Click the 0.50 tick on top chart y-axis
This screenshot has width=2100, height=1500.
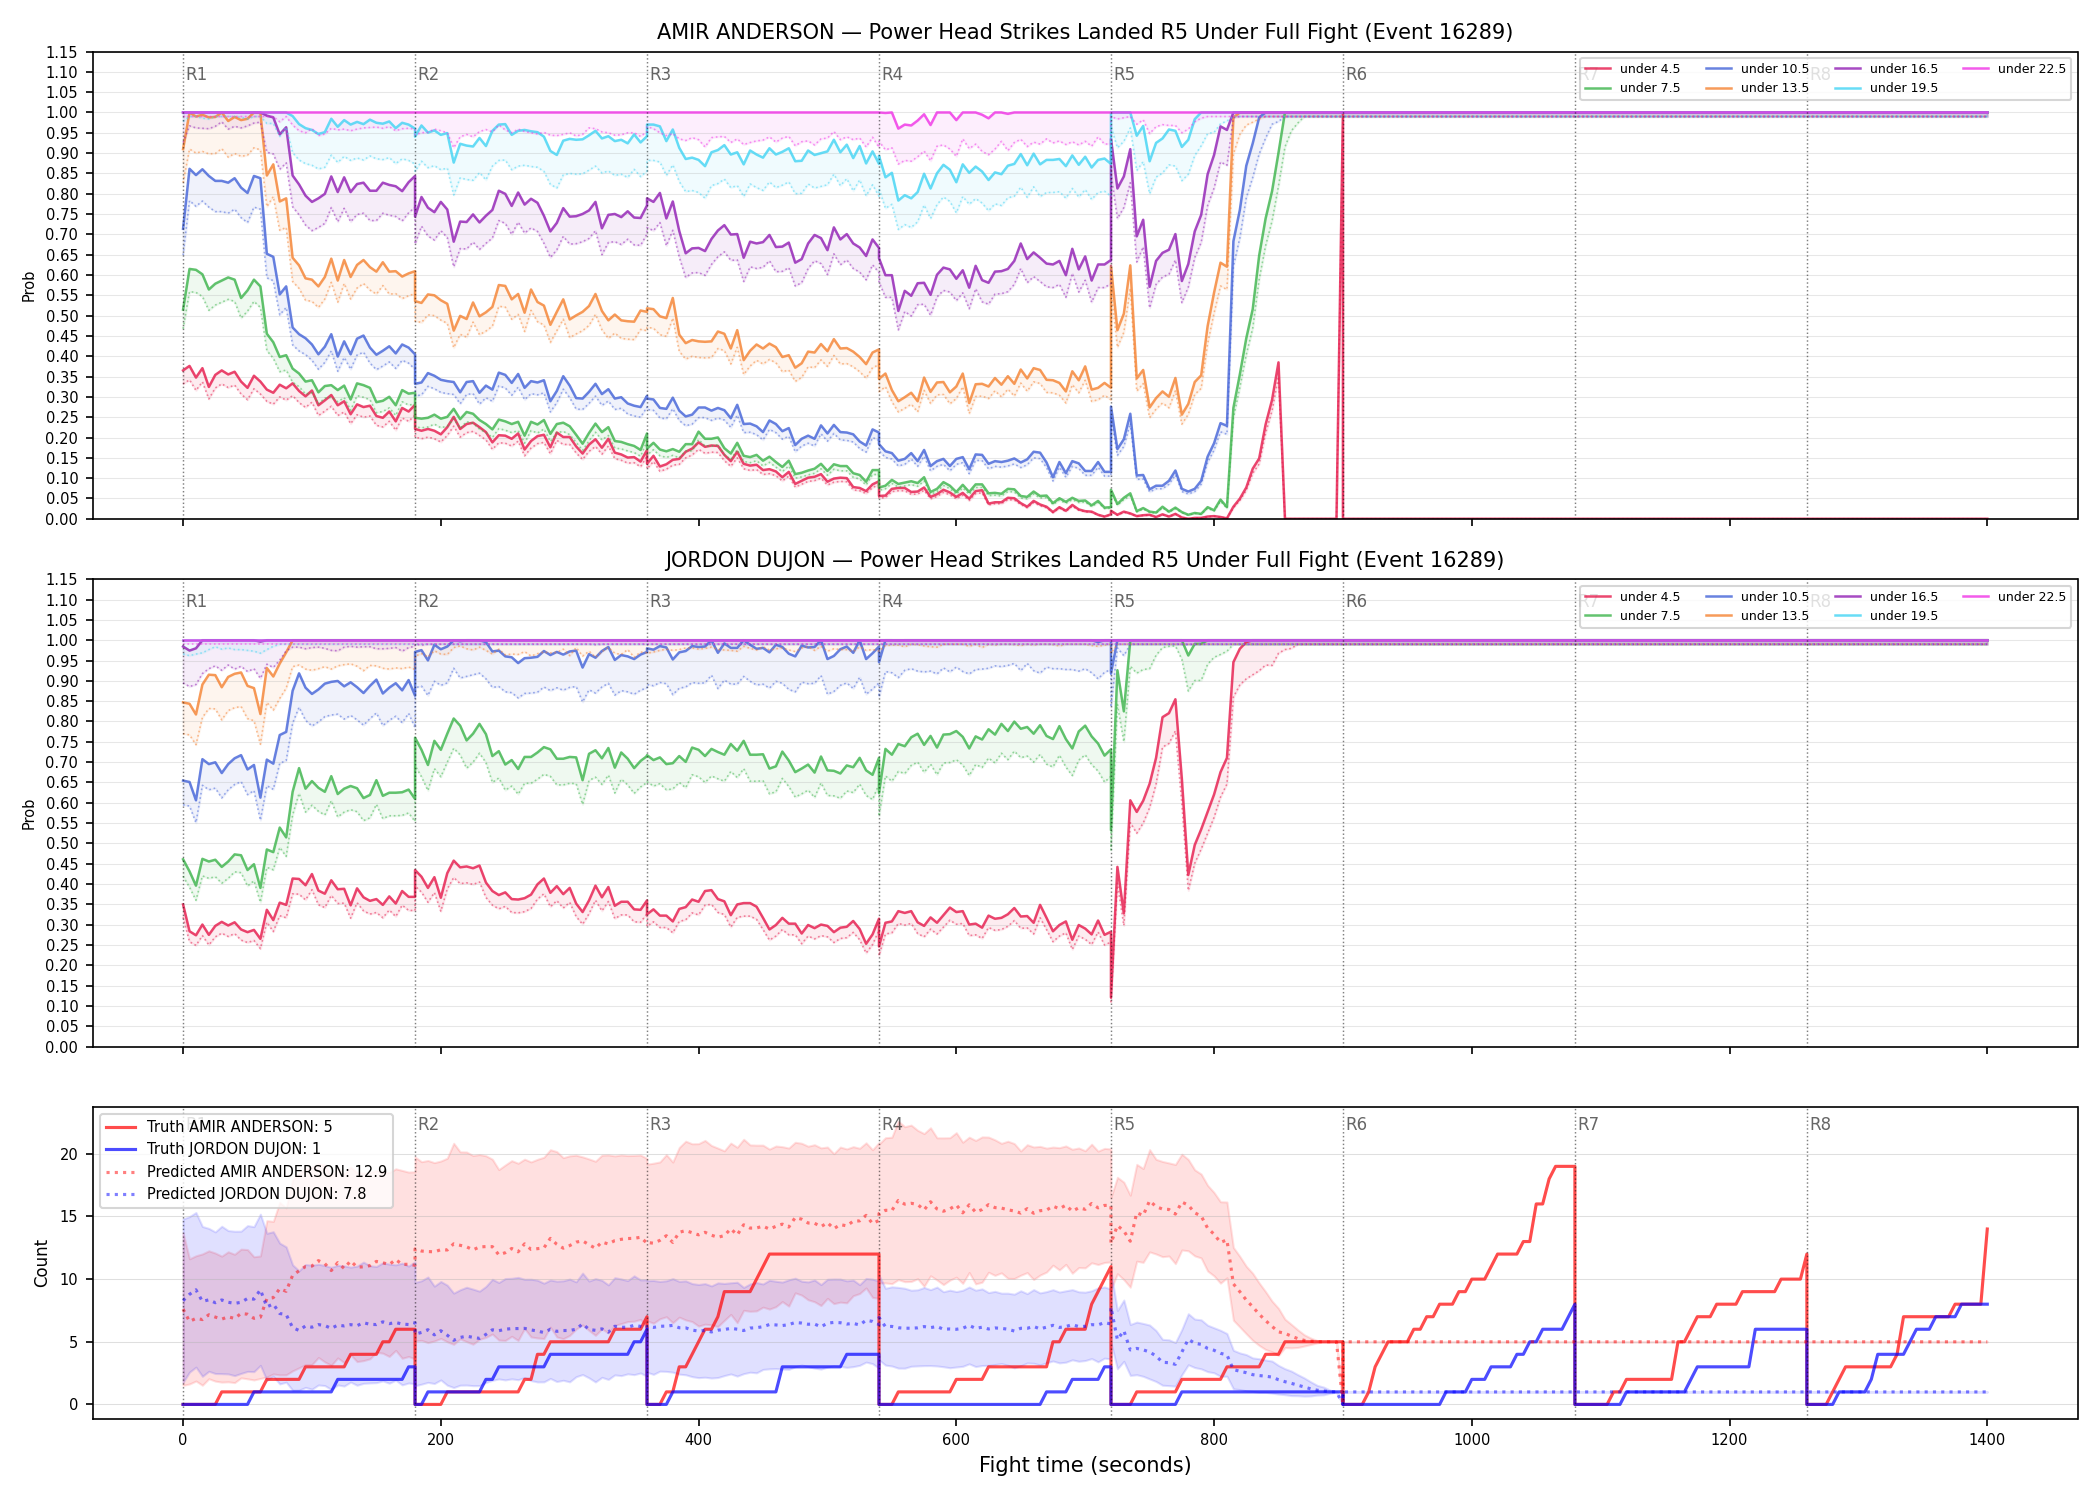62,316
